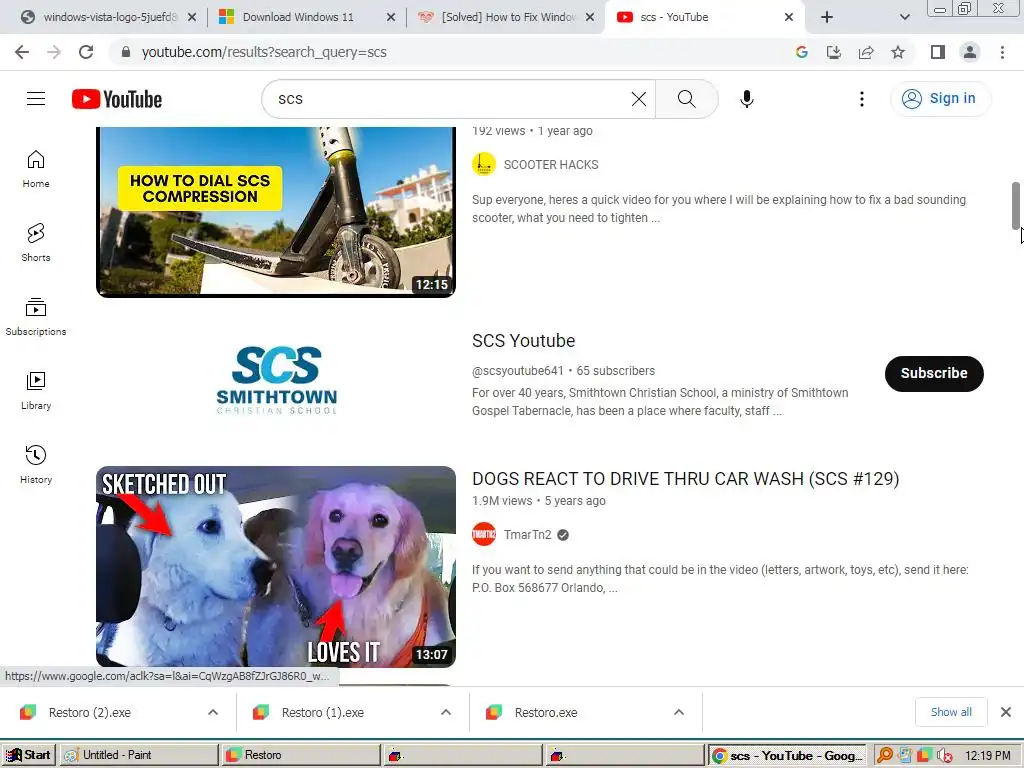1024x768 pixels.
Task: Play the How to Dial SCS Compression thumbnail
Action: click(x=276, y=211)
